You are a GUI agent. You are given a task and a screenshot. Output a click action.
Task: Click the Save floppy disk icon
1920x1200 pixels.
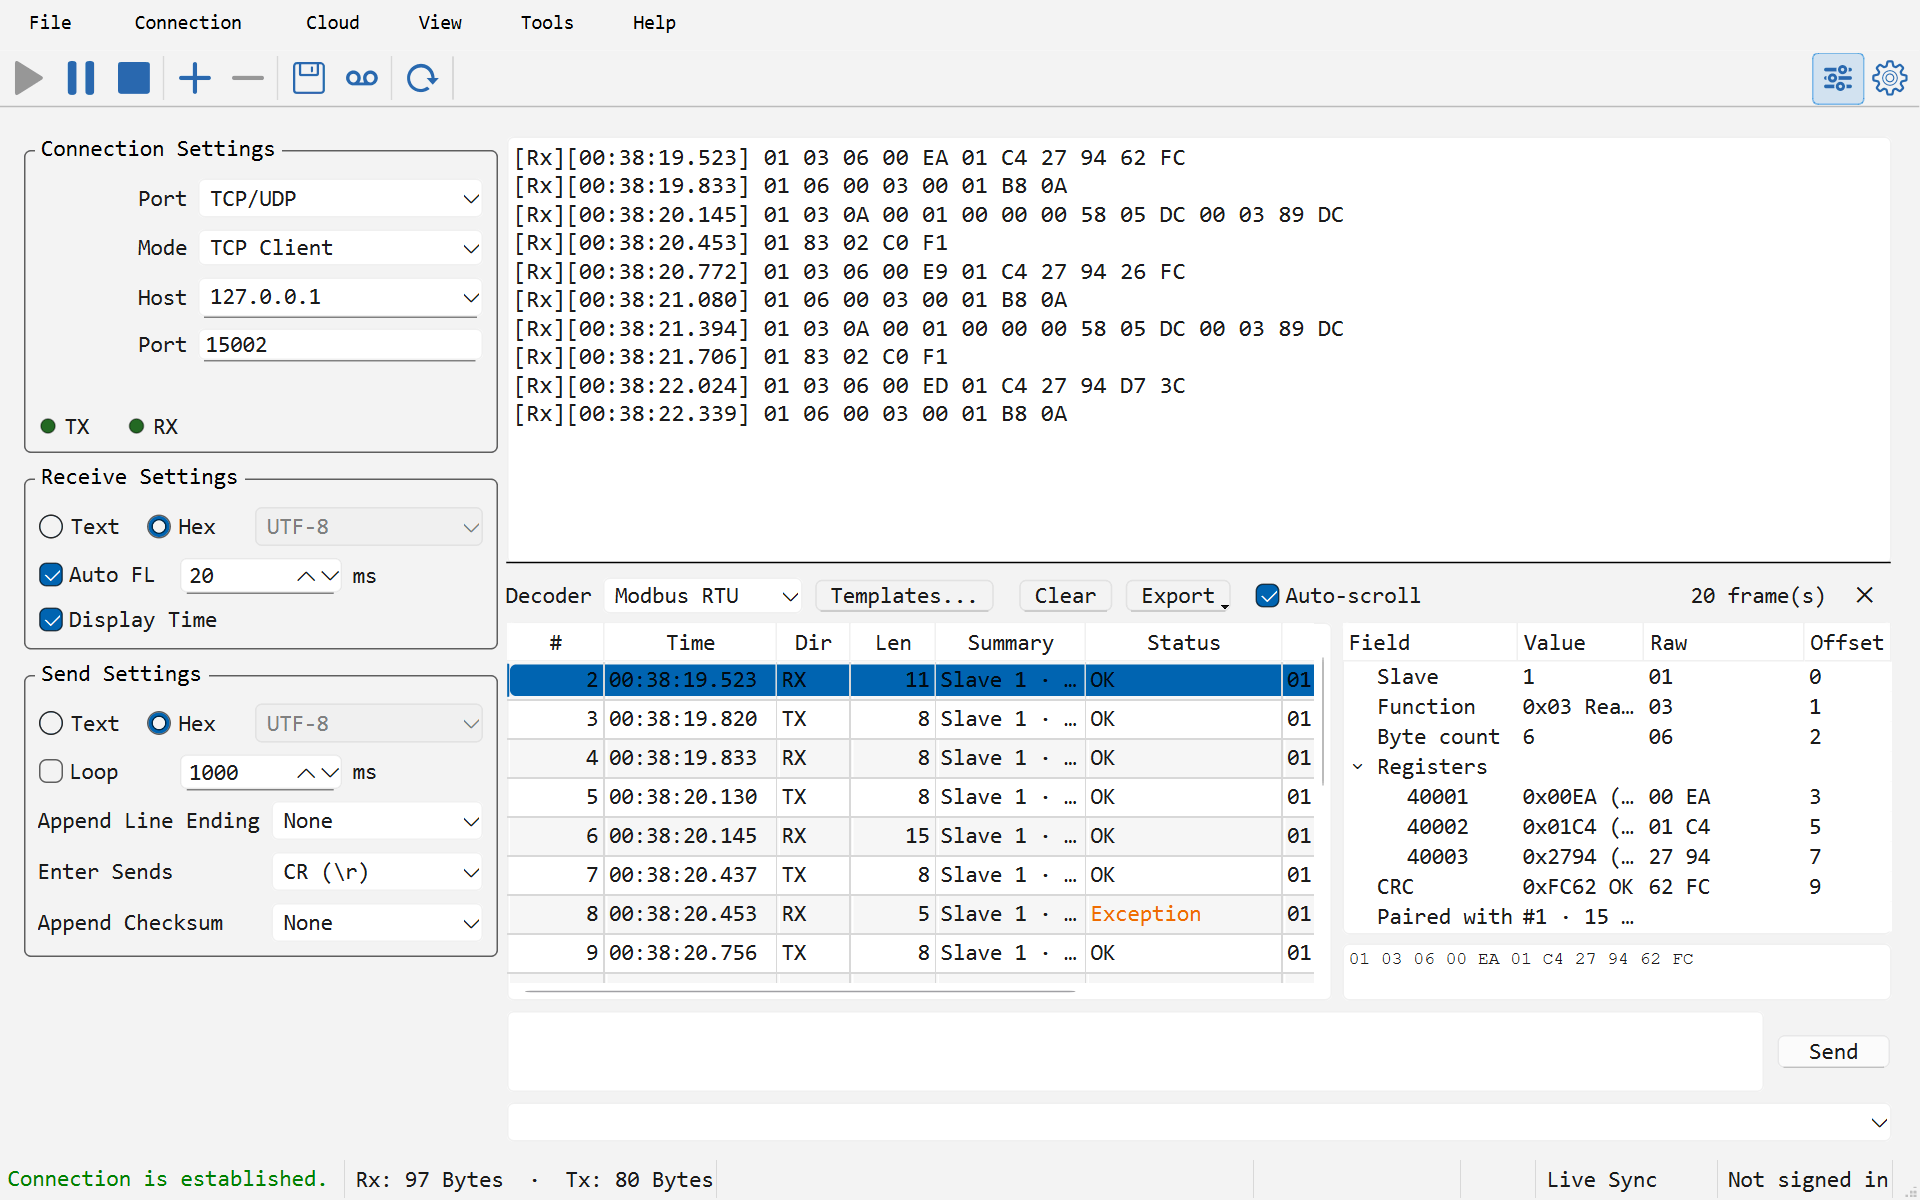tap(309, 78)
